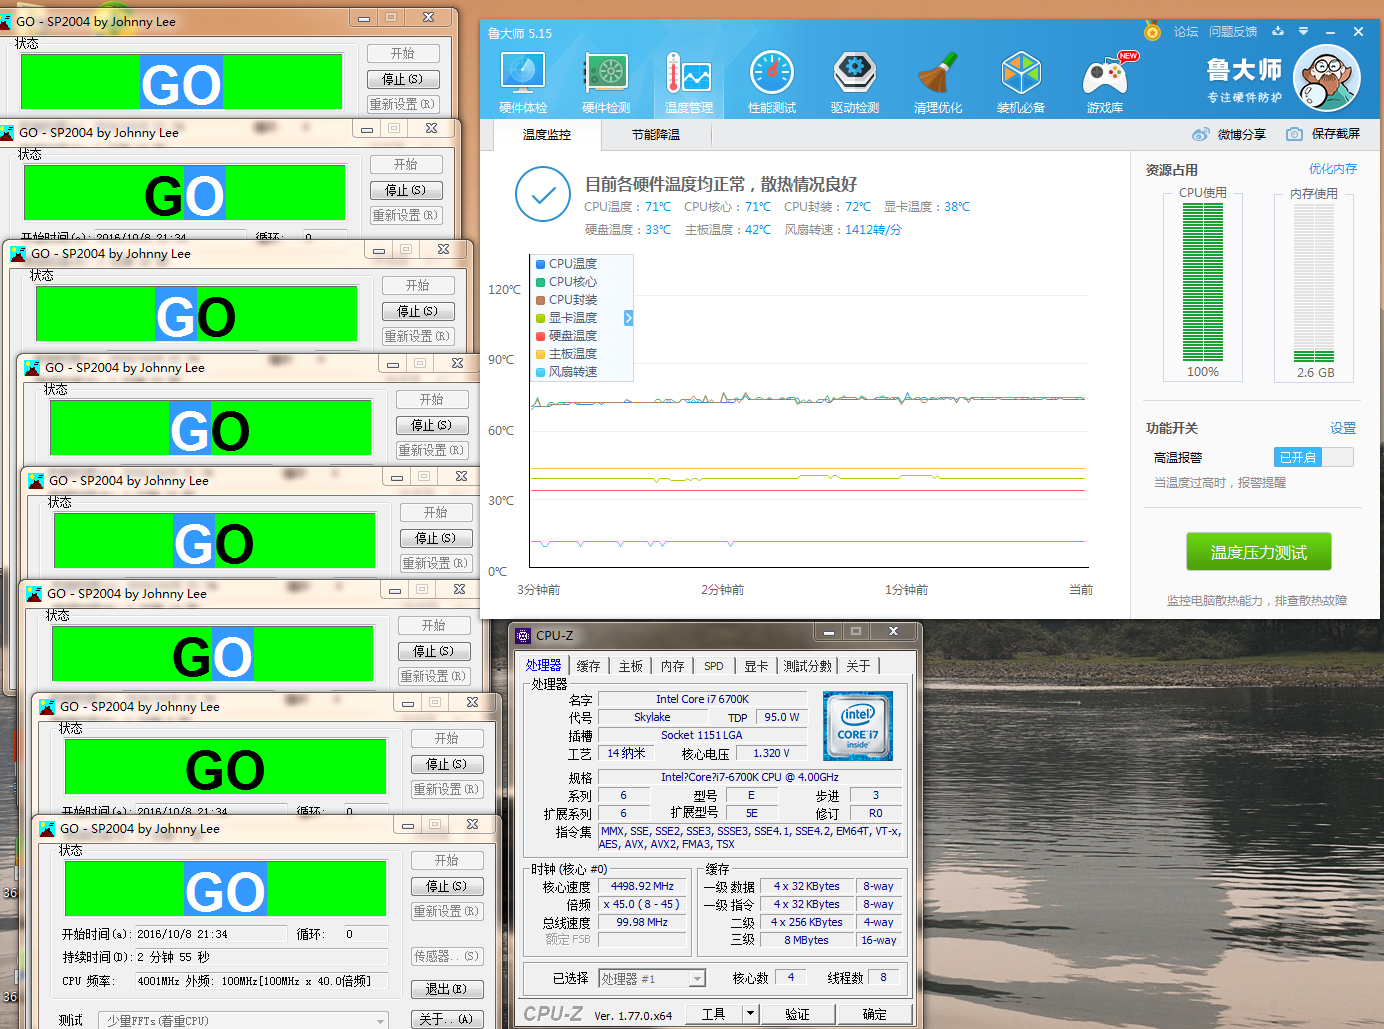Image resolution: width=1384 pixels, height=1029 pixels.
Task: Open 硬件检测 hardware detection icon
Action: pos(606,83)
